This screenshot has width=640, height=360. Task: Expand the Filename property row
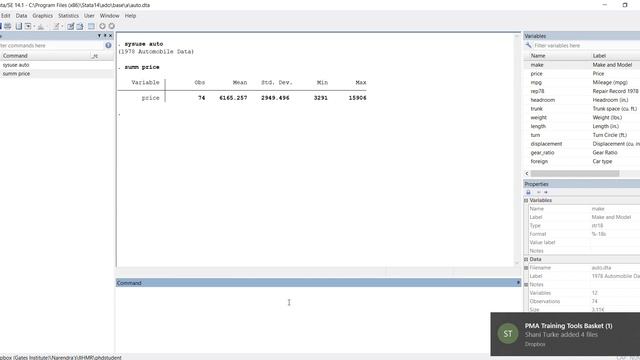coord(526,268)
